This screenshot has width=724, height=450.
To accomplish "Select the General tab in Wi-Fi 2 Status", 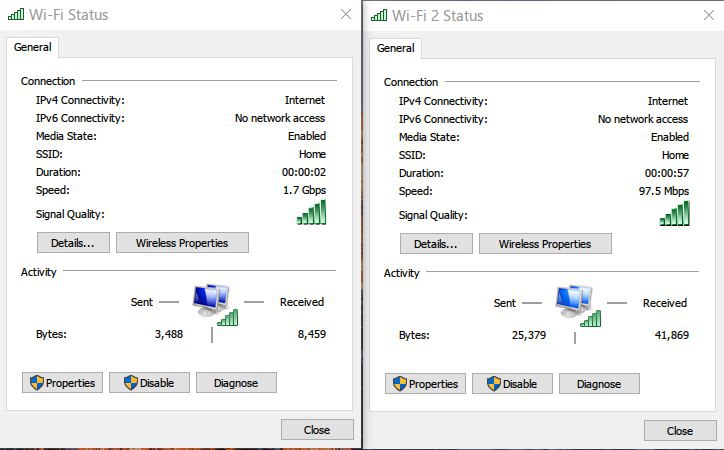I will point(396,48).
